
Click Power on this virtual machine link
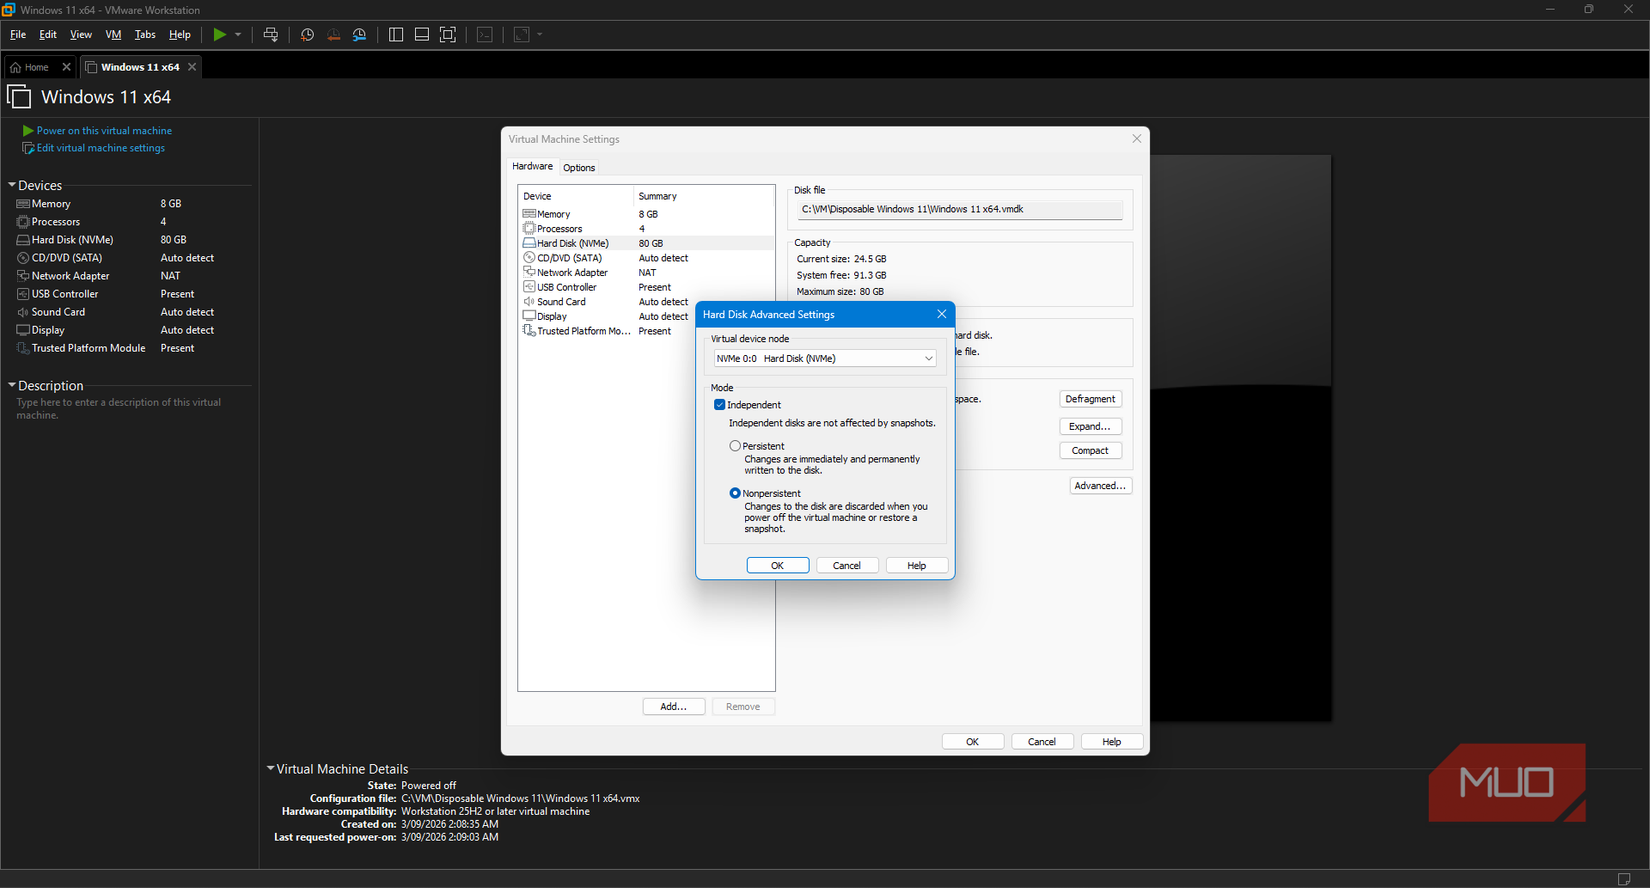pos(104,131)
